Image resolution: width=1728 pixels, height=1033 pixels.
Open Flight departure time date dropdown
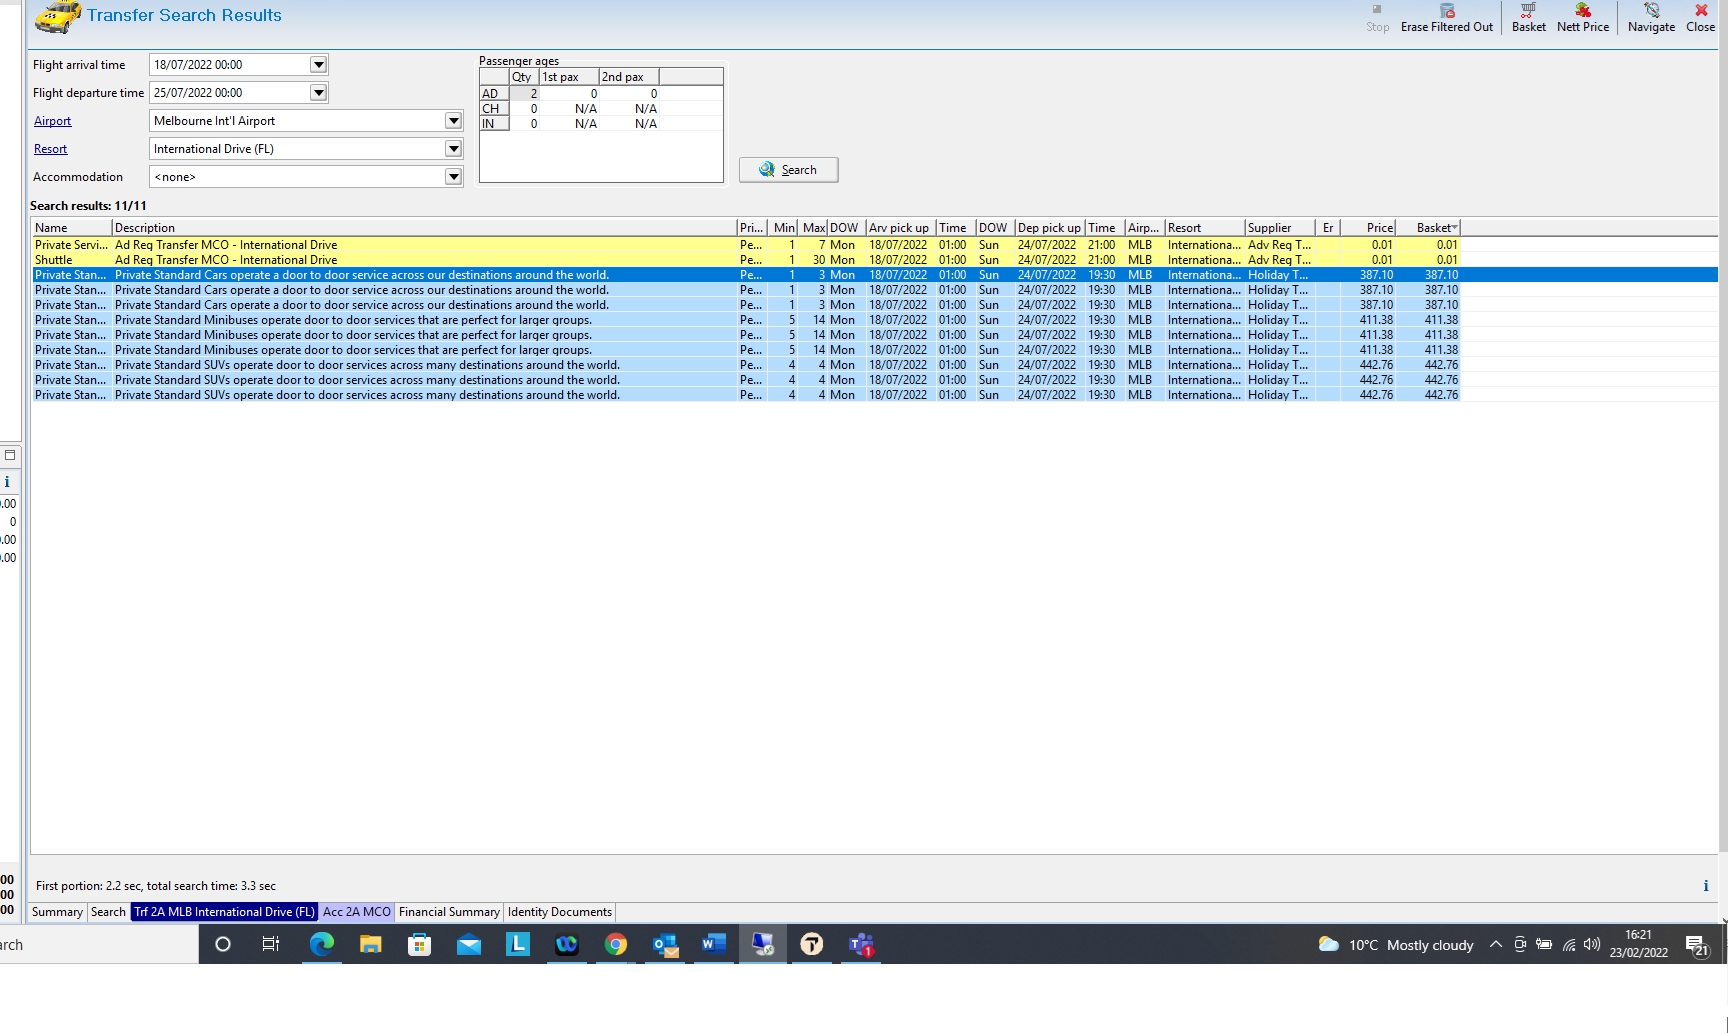[318, 93]
